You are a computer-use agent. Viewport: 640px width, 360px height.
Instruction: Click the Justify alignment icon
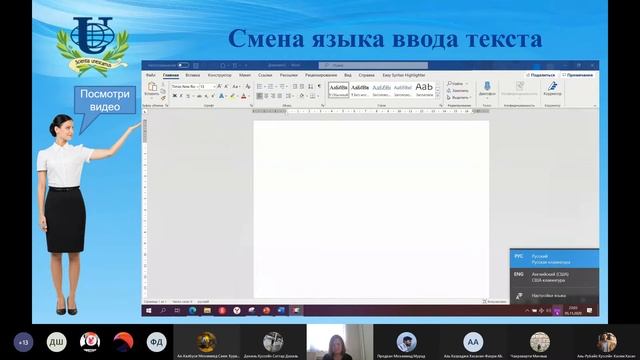(280, 96)
